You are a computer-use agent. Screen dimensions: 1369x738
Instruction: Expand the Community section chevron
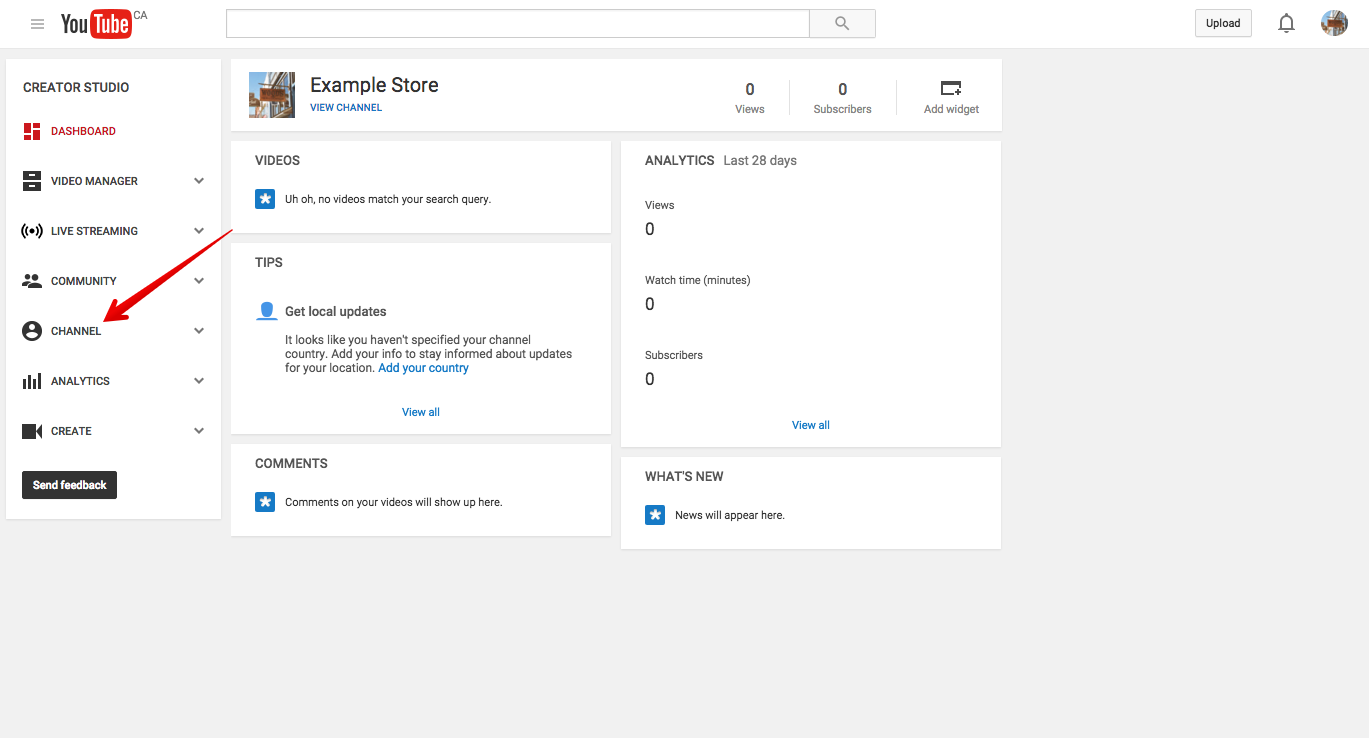pyautogui.click(x=199, y=281)
